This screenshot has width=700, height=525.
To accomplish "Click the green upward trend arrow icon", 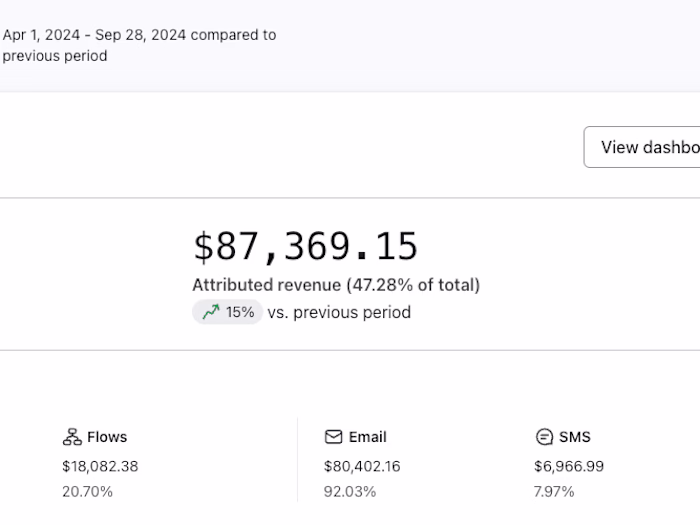I will (210, 312).
